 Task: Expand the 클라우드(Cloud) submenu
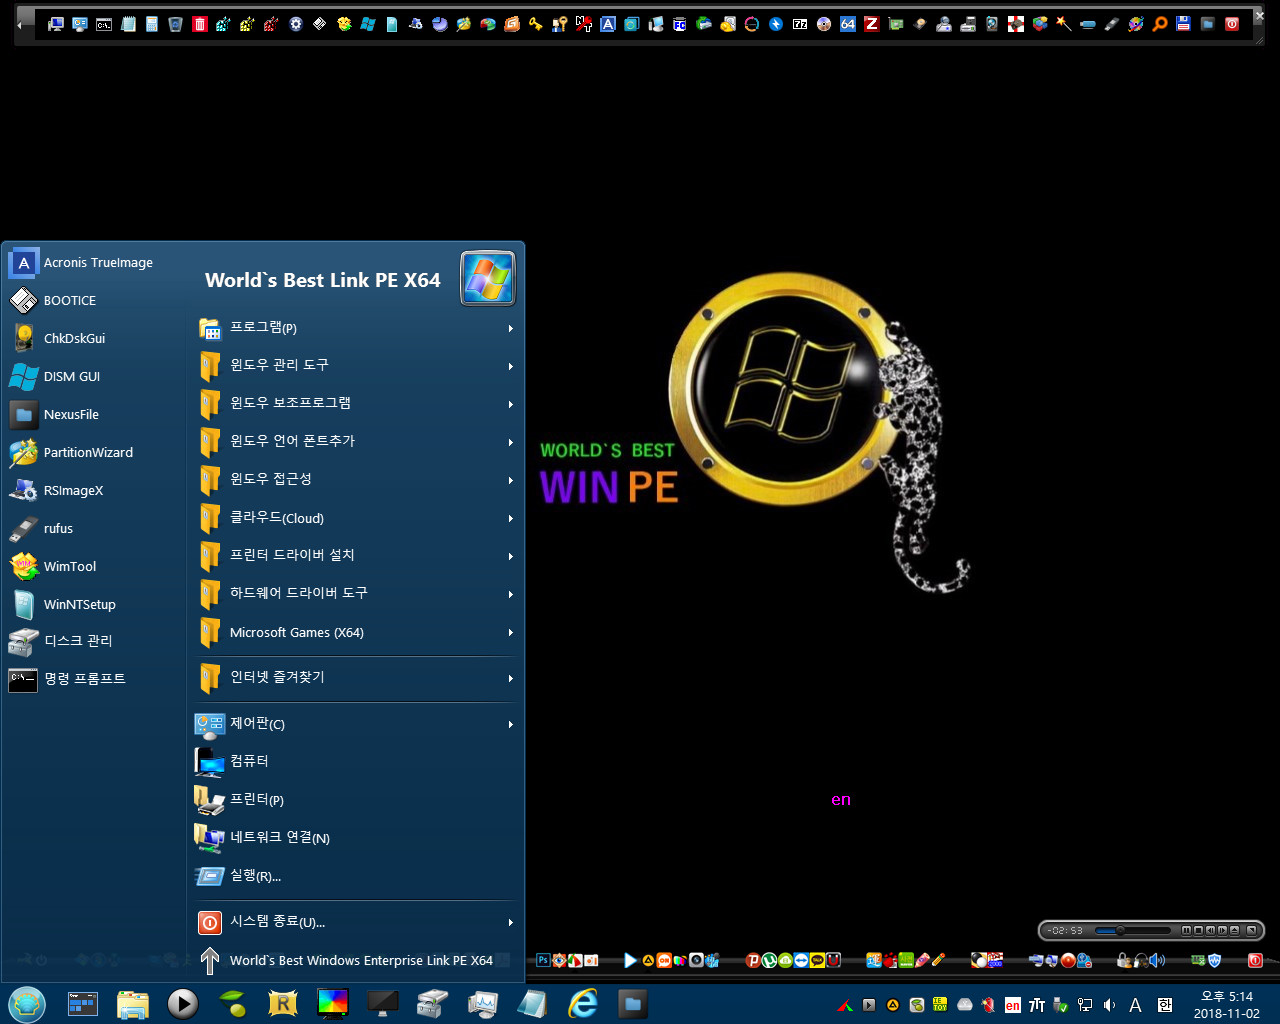click(x=357, y=518)
